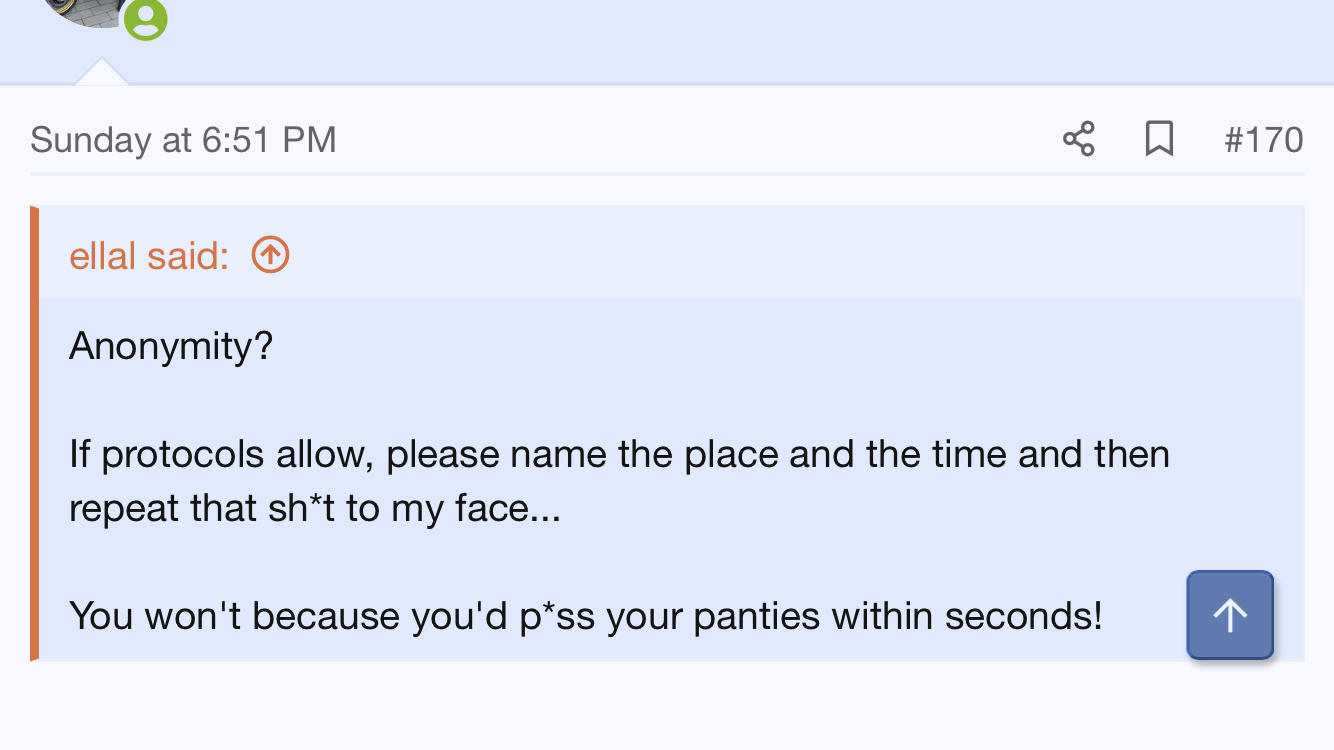Image resolution: width=1334 pixels, height=750 pixels.
Task: Click the green online status badge
Action: 146,19
